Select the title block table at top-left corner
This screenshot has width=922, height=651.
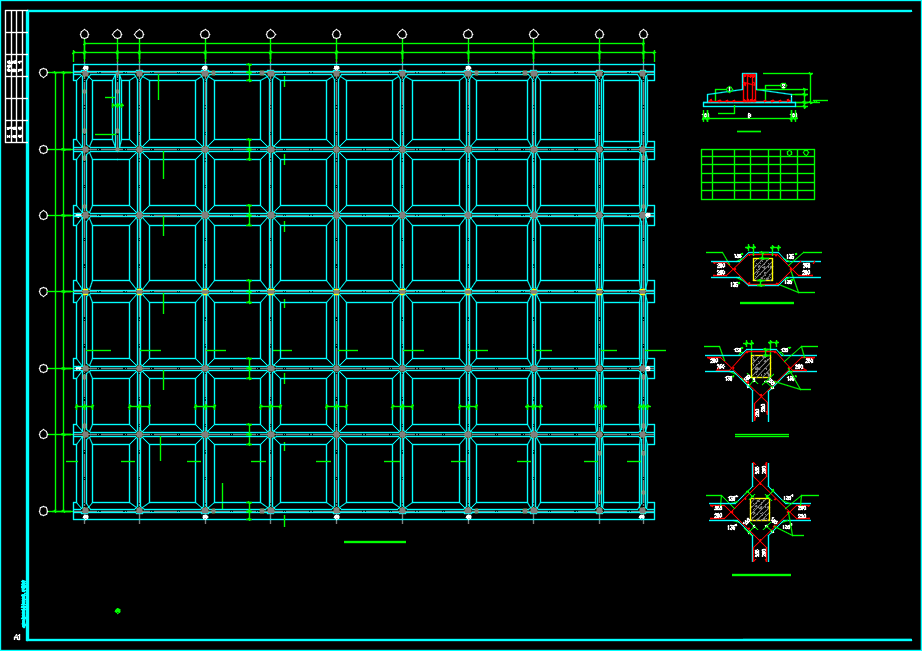pos(15,76)
